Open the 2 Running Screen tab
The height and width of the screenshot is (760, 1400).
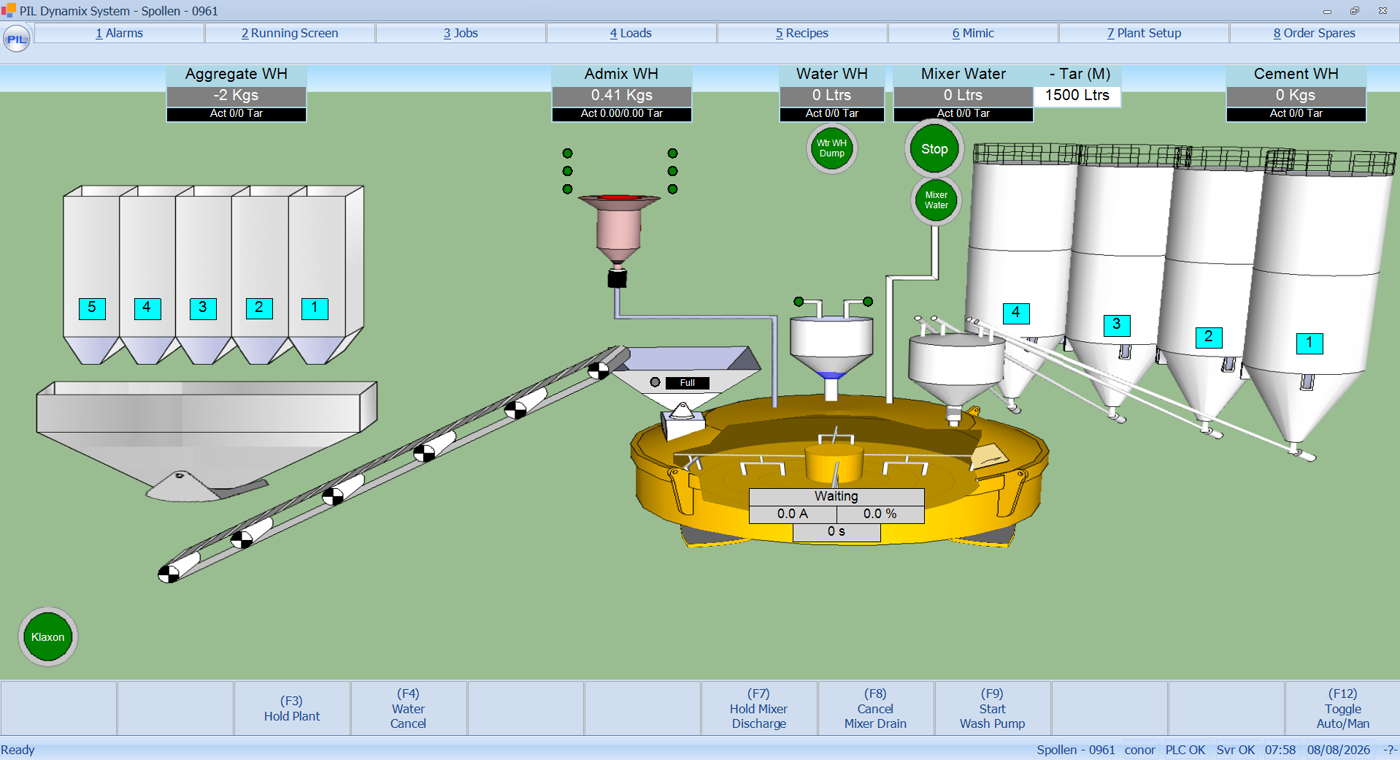[290, 33]
